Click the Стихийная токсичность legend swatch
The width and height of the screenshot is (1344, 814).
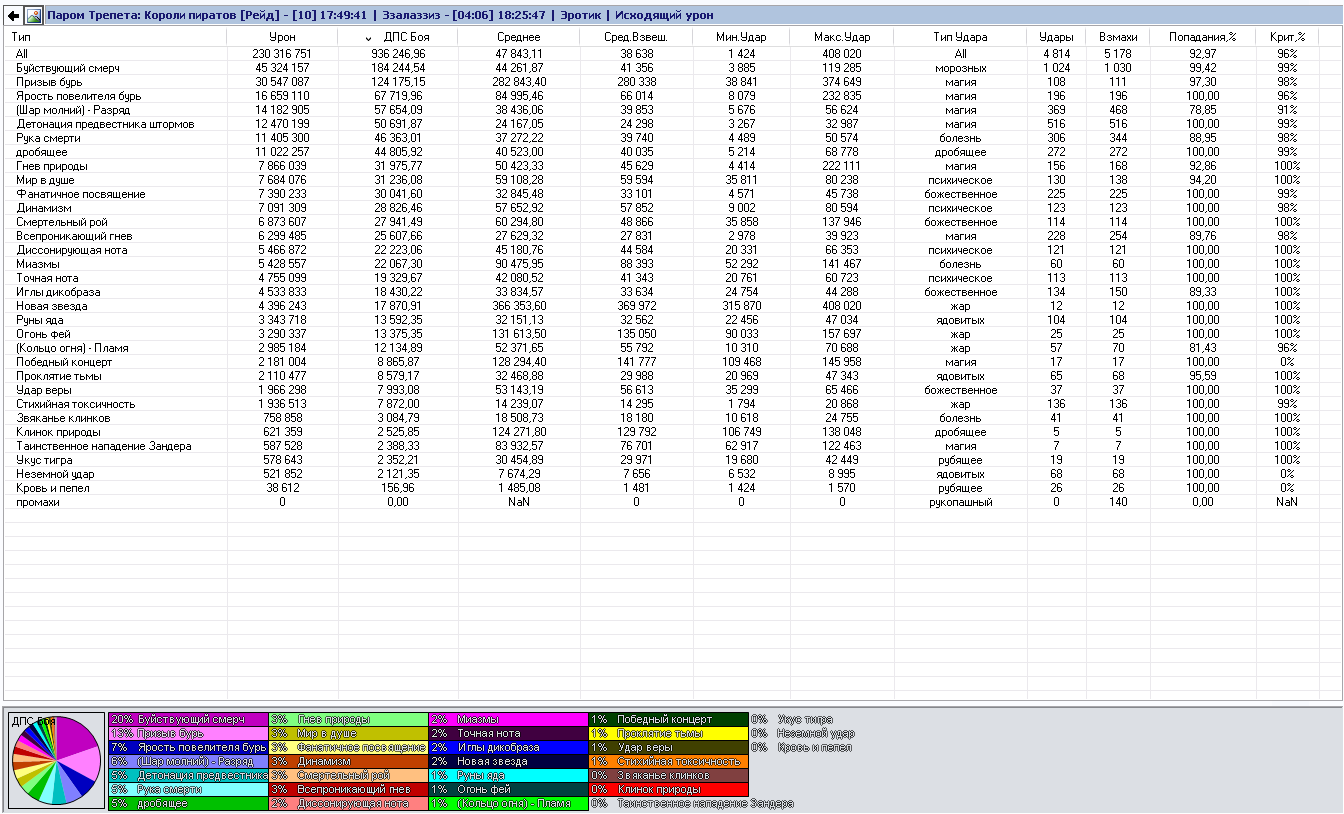click(x=668, y=761)
